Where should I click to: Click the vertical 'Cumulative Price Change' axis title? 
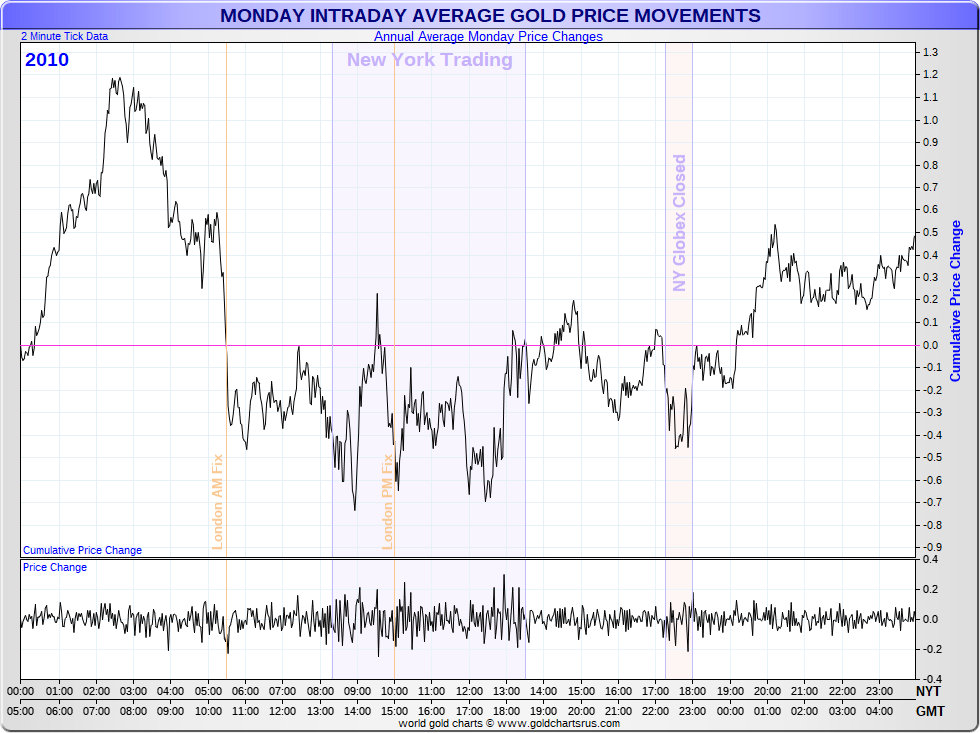pyautogui.click(x=955, y=301)
